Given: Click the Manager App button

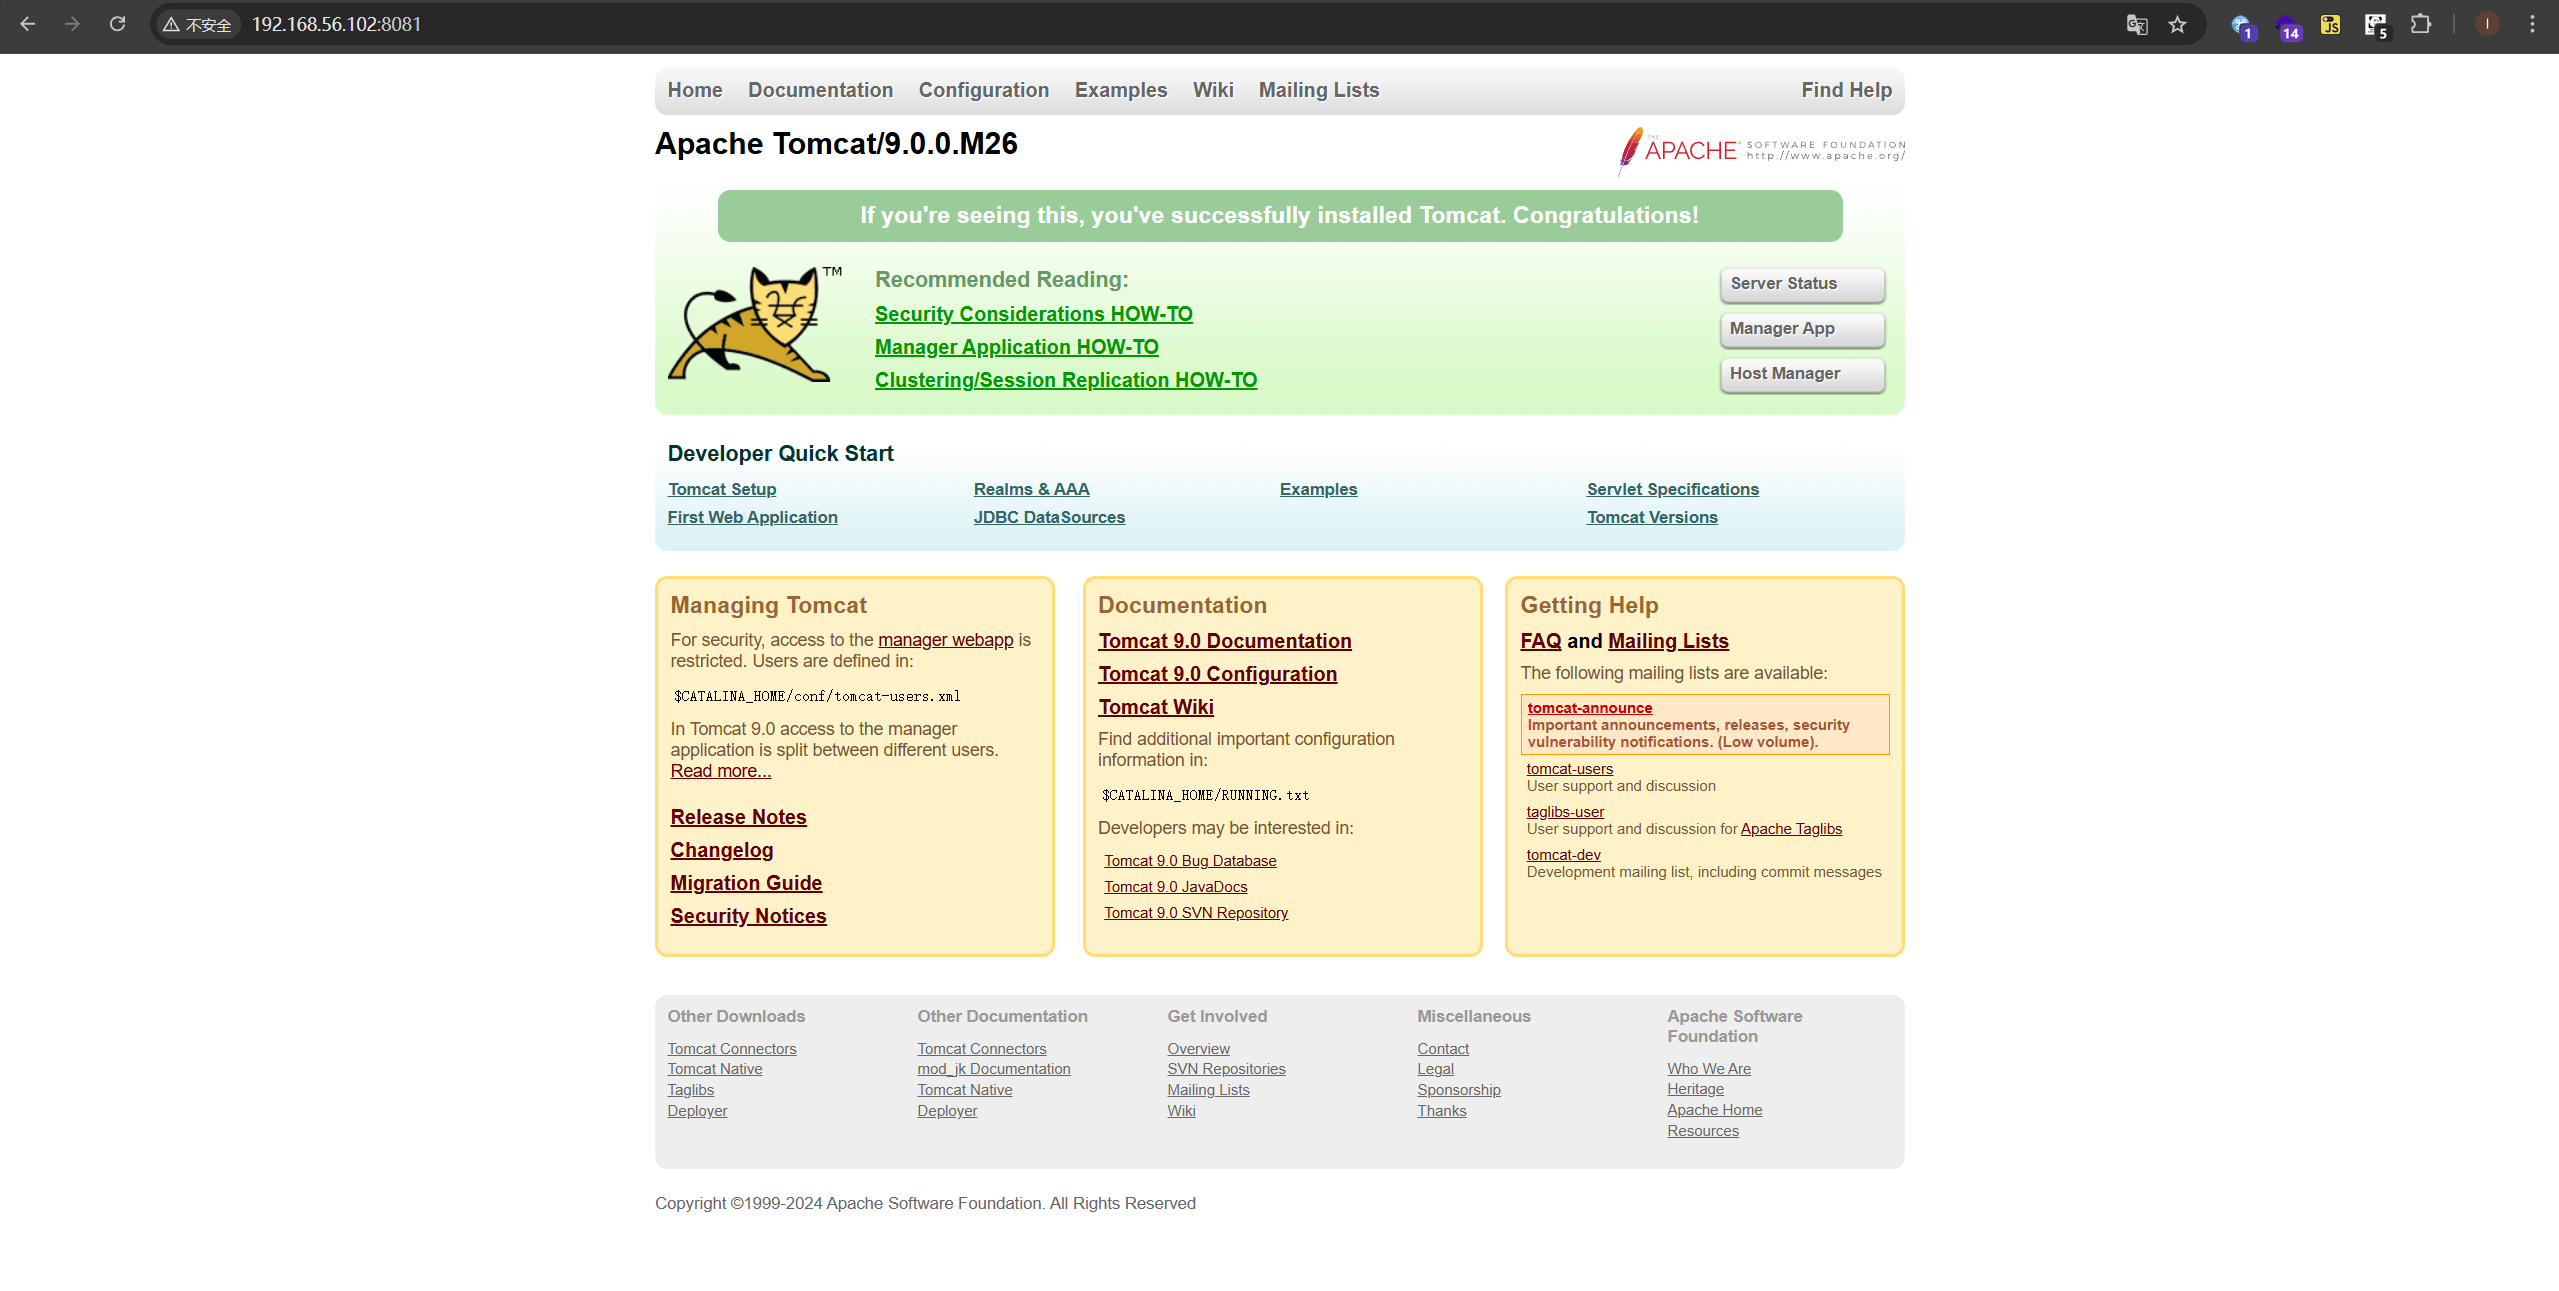Looking at the screenshot, I should click(x=1801, y=329).
